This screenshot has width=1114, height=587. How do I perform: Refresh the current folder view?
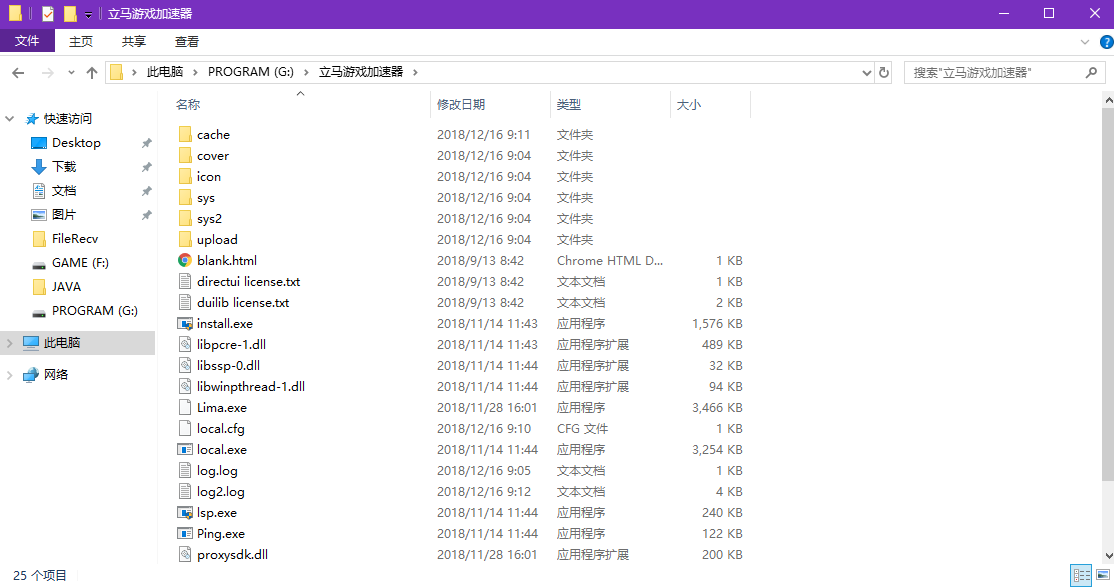[x=884, y=72]
